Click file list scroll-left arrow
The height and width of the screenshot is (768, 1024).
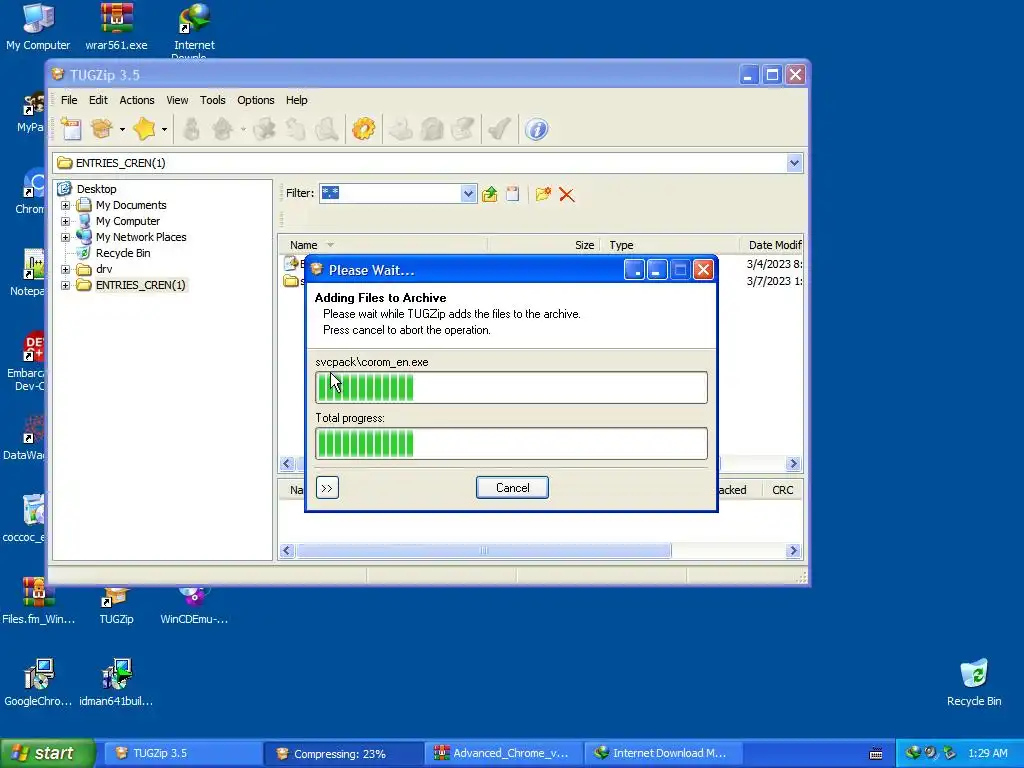click(287, 464)
